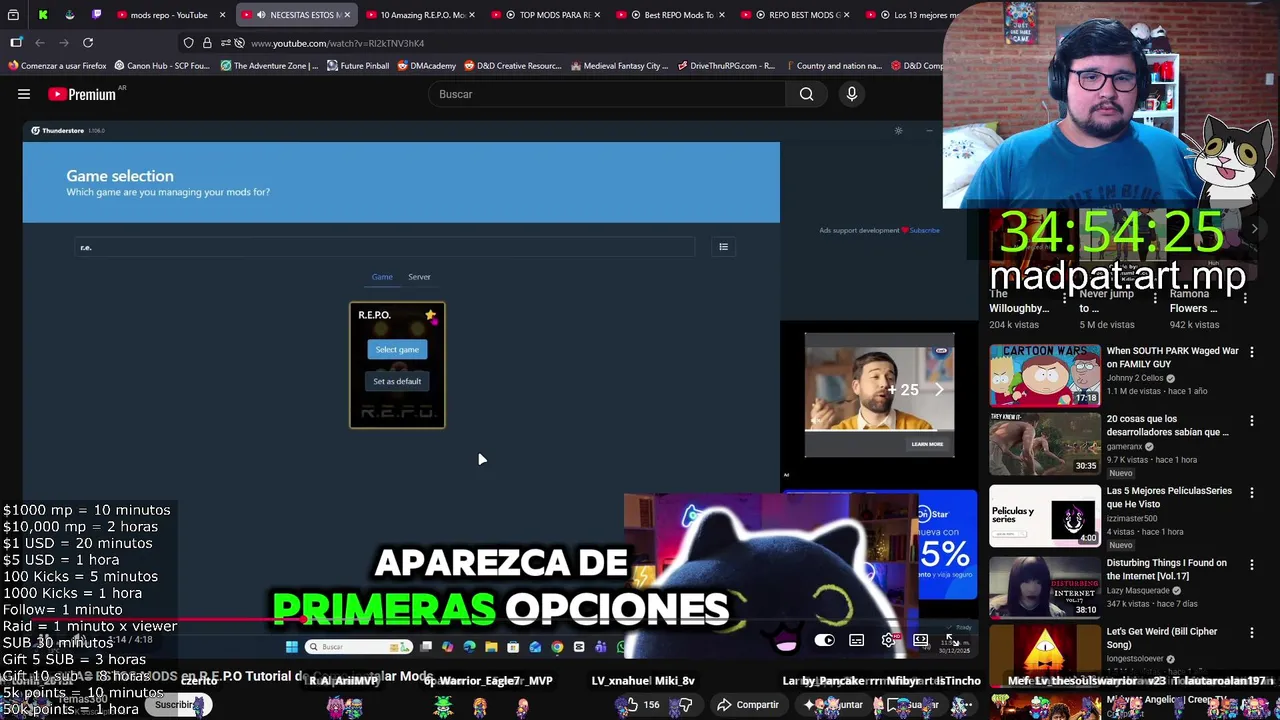Mute the NECESITAS ESTOS tab audio icon
Viewport: 1280px width, 720px height.
pos(261,15)
